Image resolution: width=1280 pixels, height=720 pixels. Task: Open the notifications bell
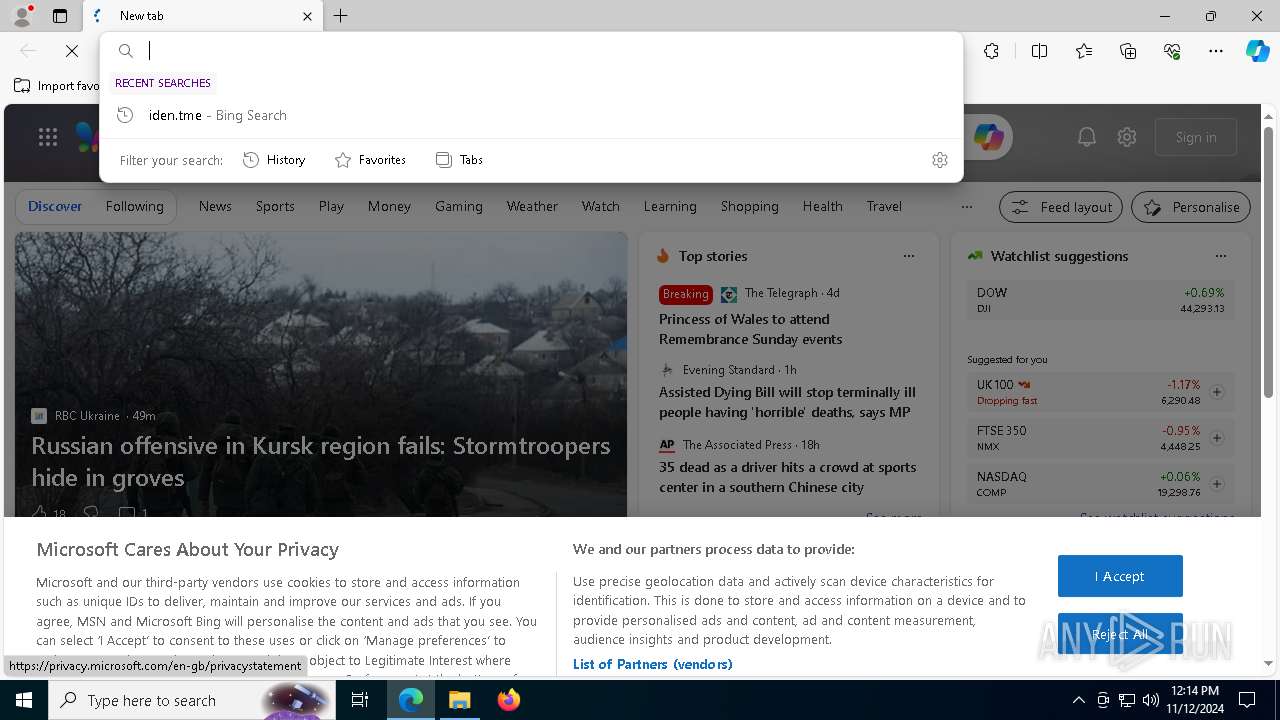click(1087, 137)
